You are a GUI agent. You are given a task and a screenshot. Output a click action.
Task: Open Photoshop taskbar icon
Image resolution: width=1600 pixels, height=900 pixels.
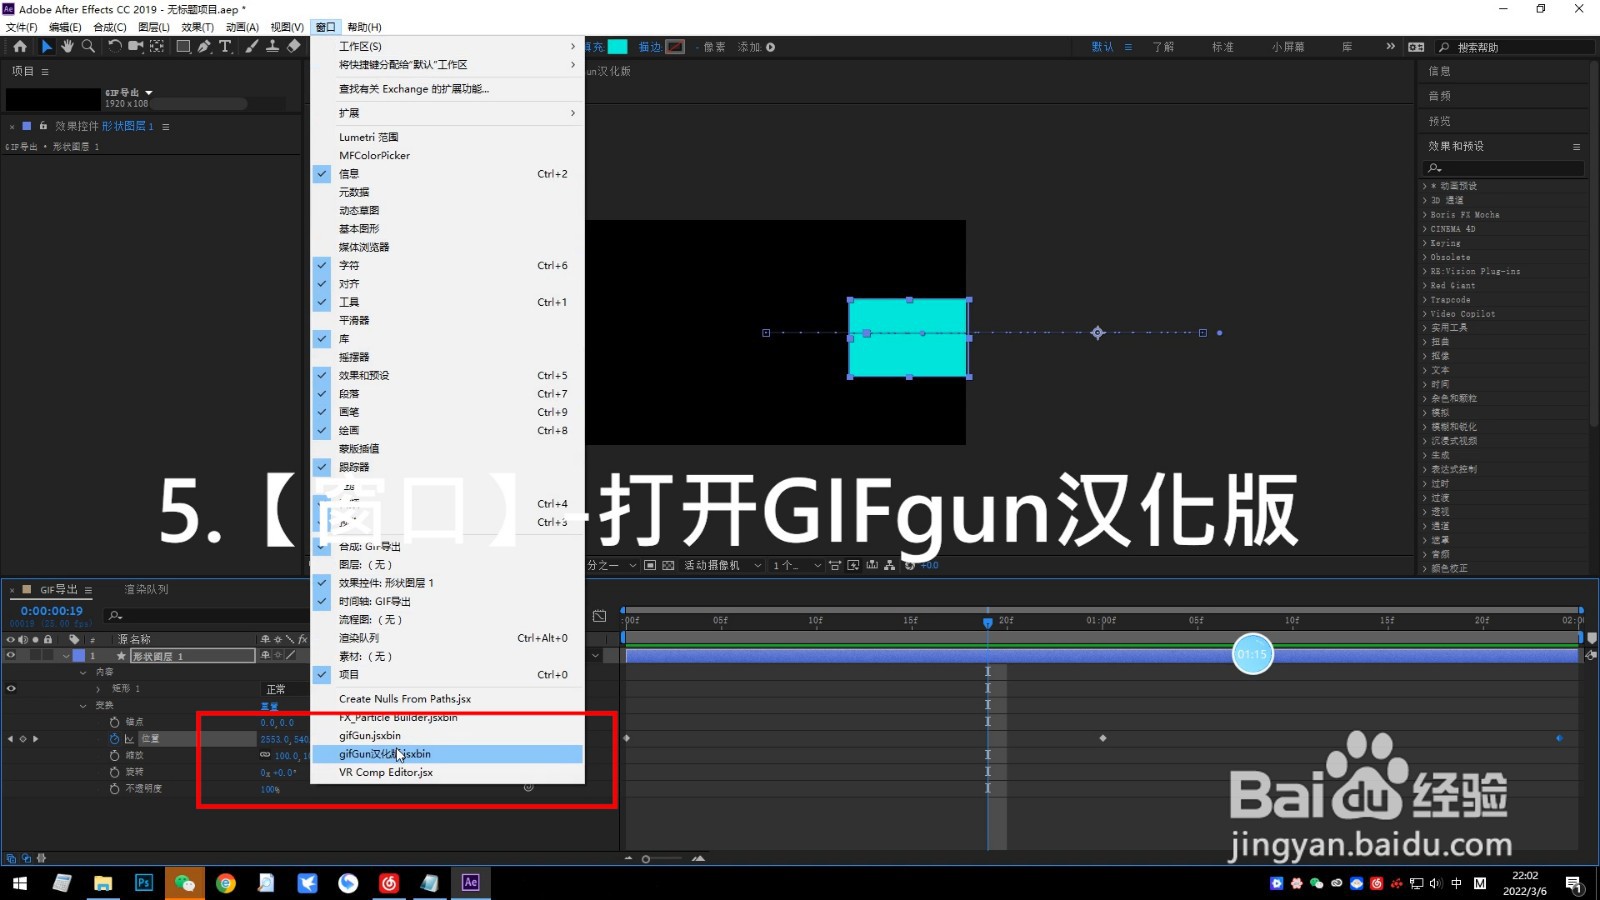[x=144, y=882]
